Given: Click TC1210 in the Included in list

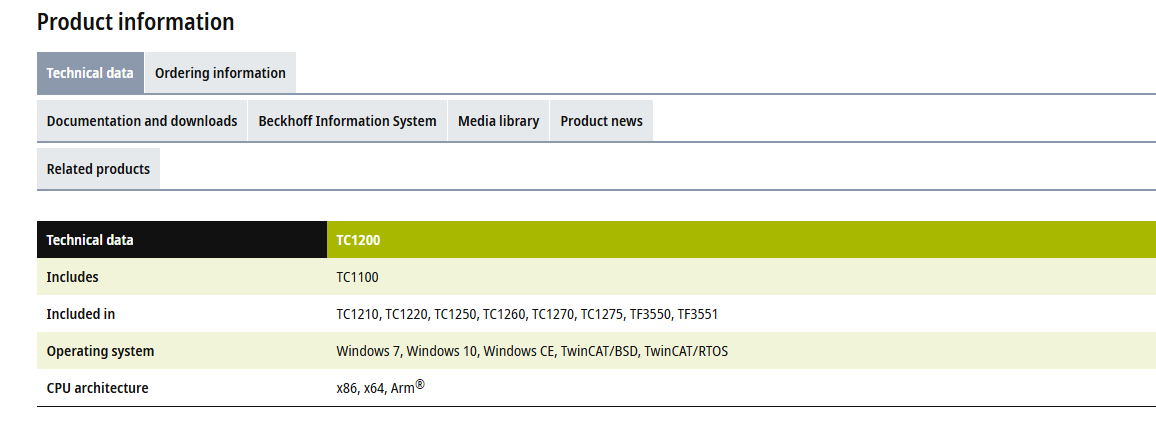Looking at the screenshot, I should (x=357, y=314).
